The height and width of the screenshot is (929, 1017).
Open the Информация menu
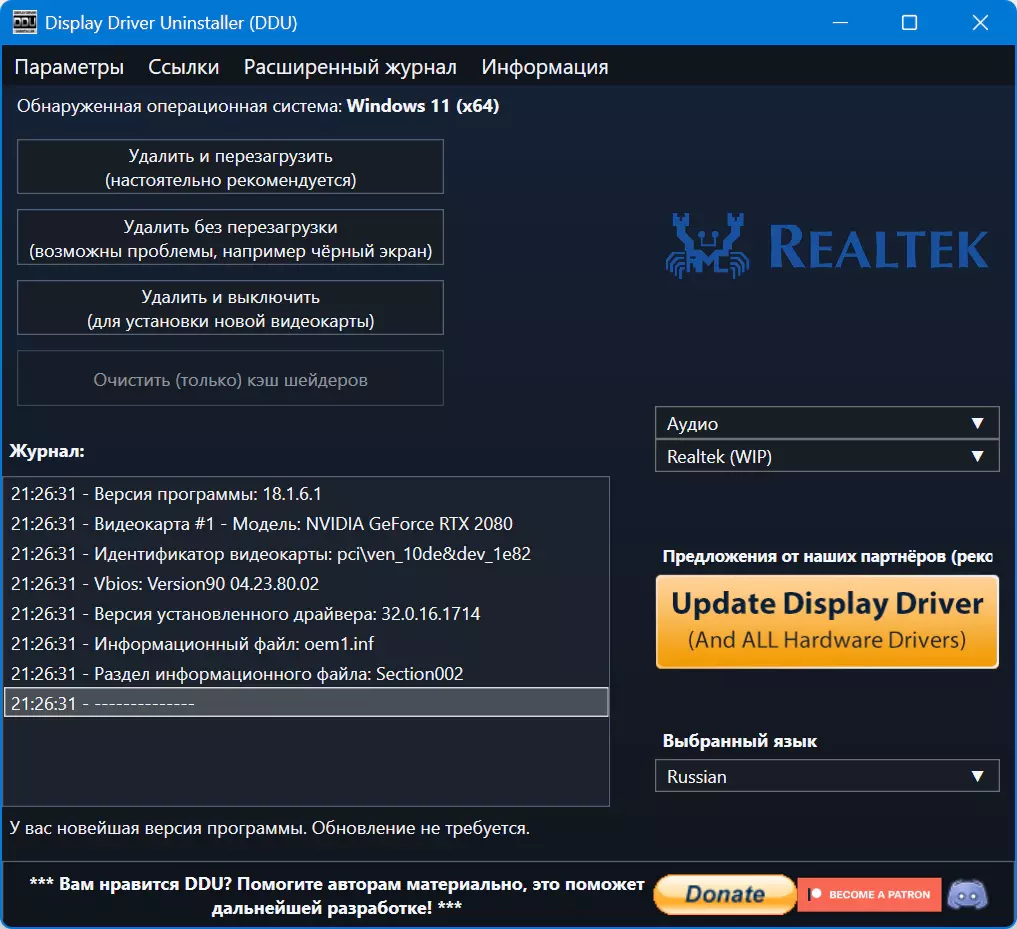tap(545, 67)
